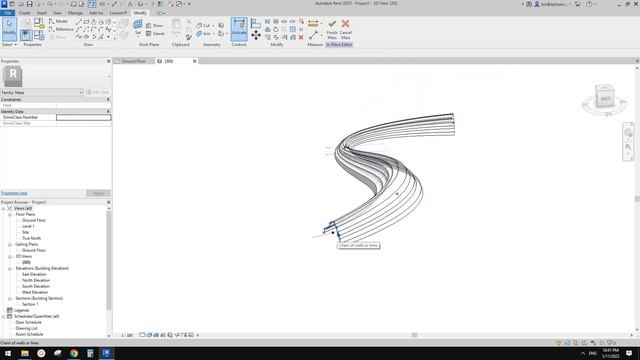Click the Join geometry tool
The height and width of the screenshot is (360, 640).
(x=203, y=33)
